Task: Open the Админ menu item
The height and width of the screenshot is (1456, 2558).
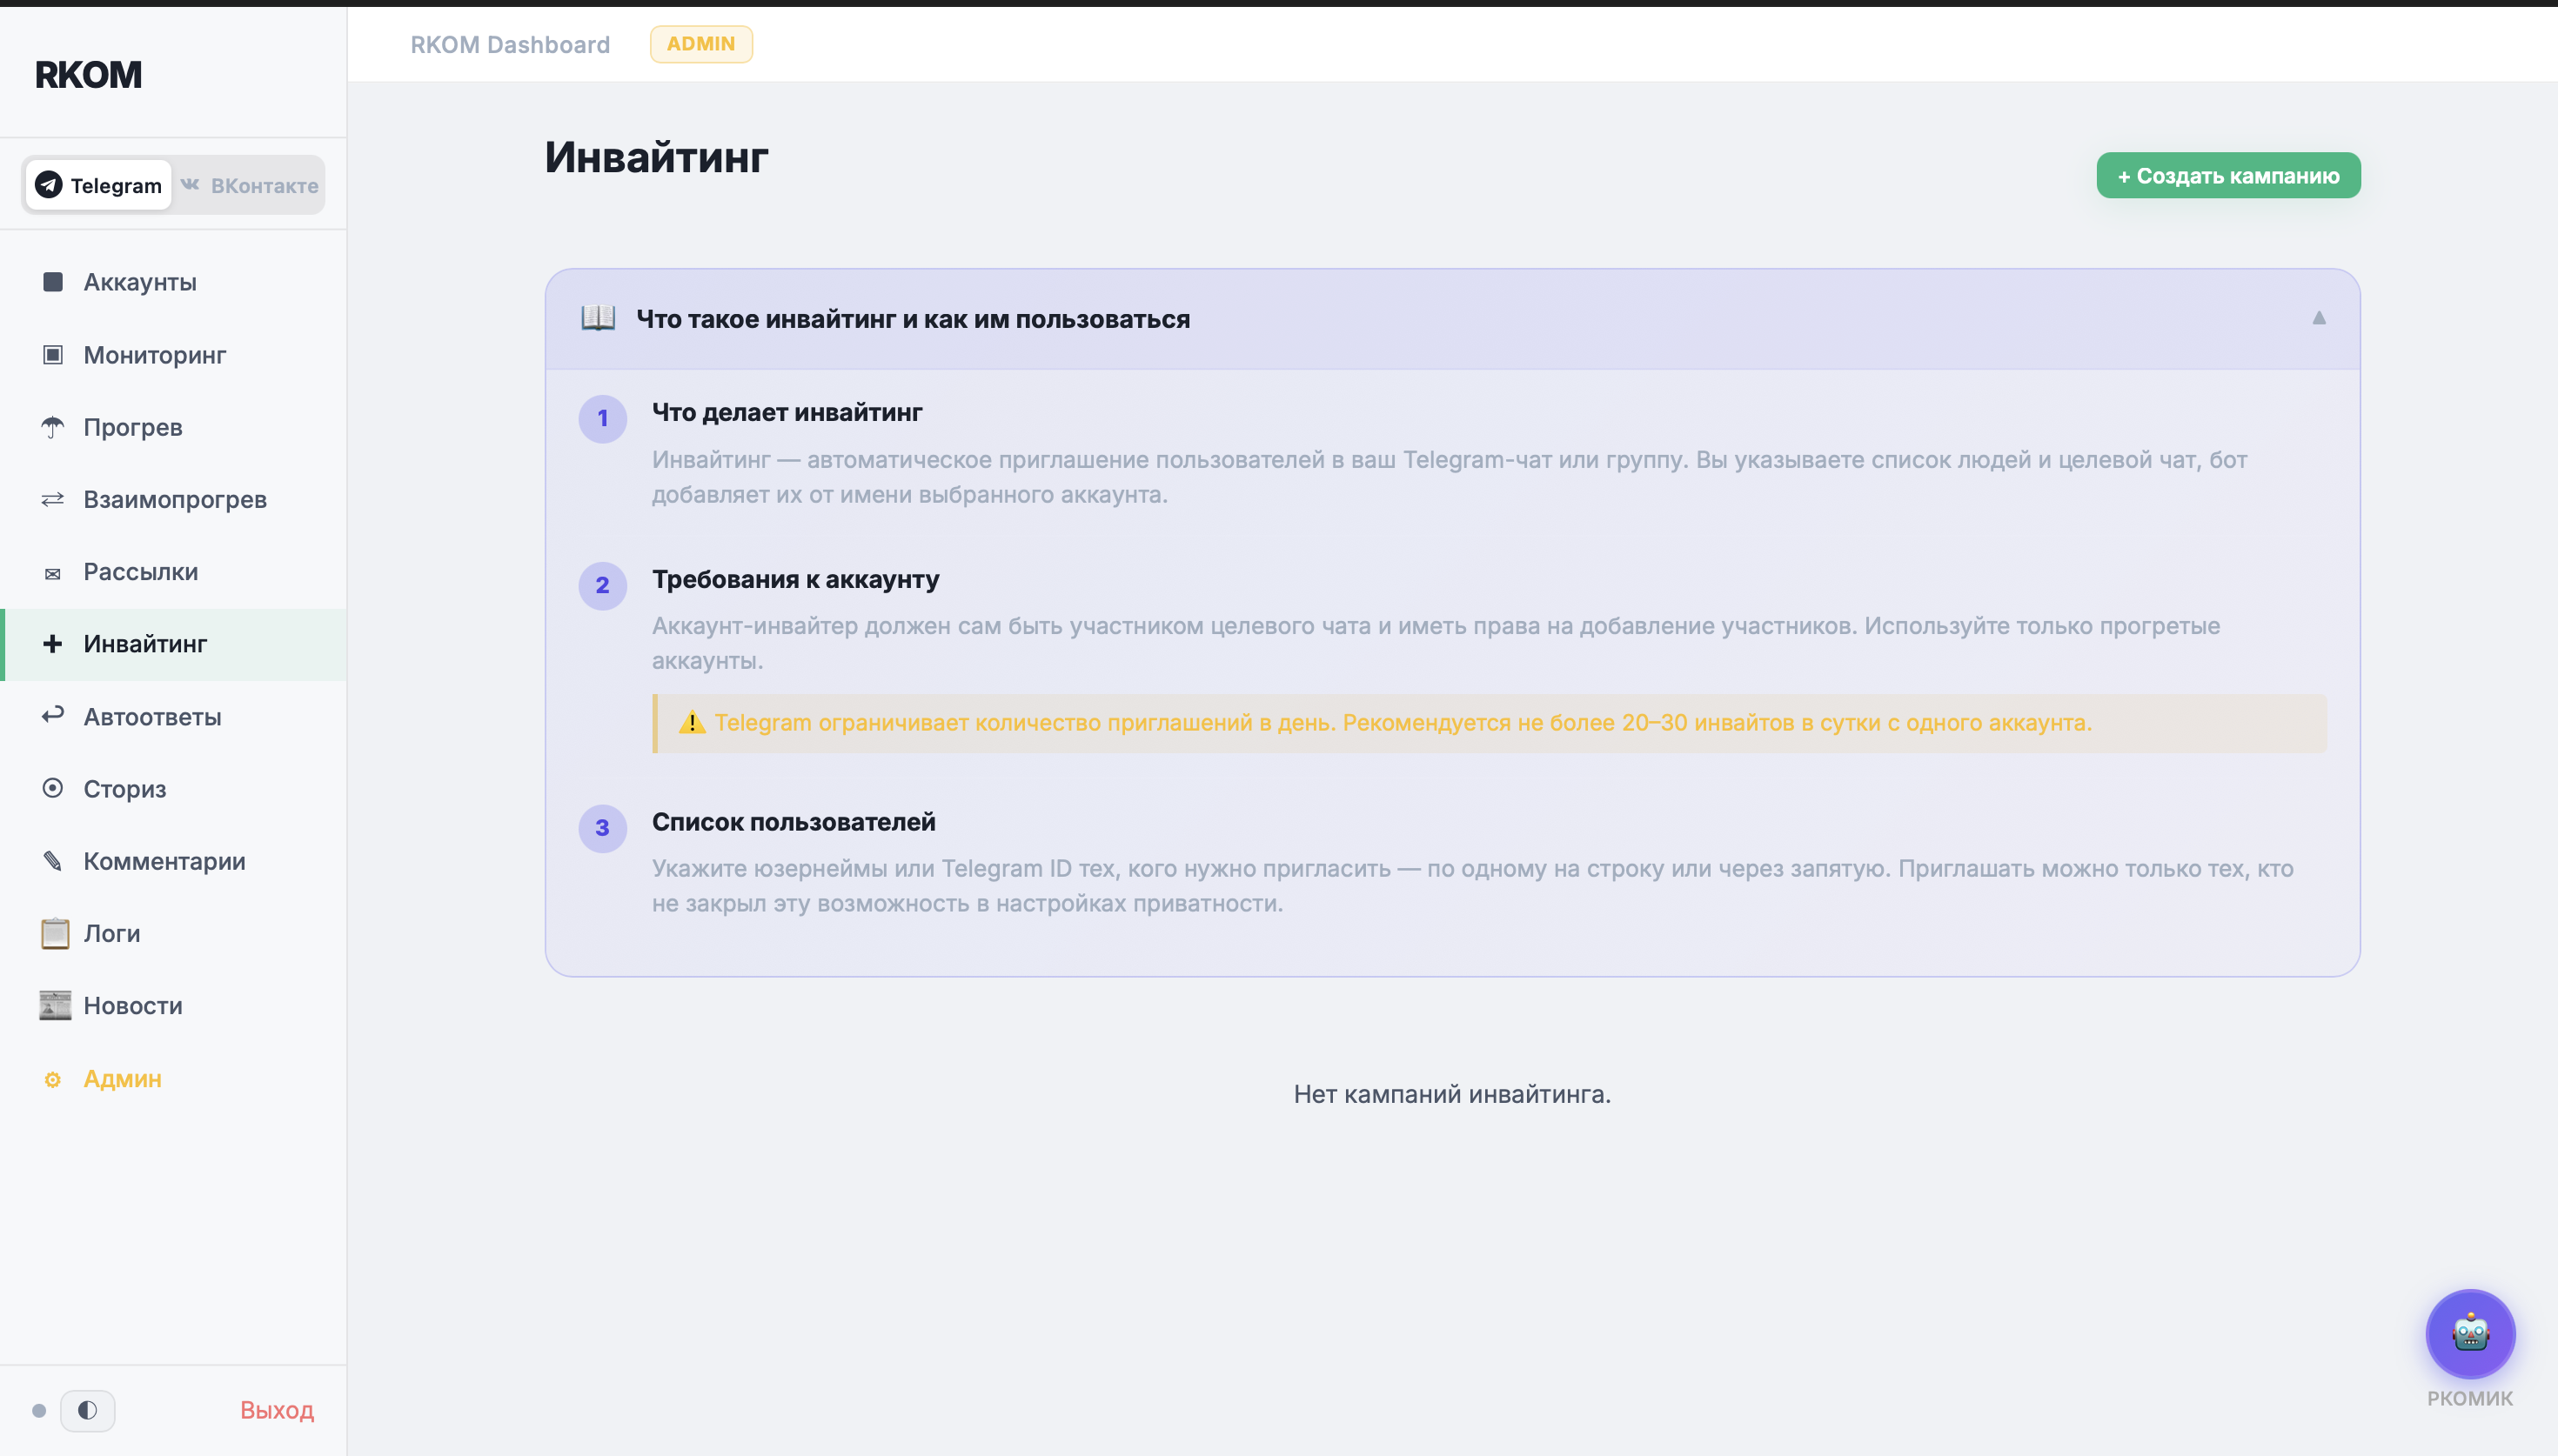Action: coord(174,1079)
